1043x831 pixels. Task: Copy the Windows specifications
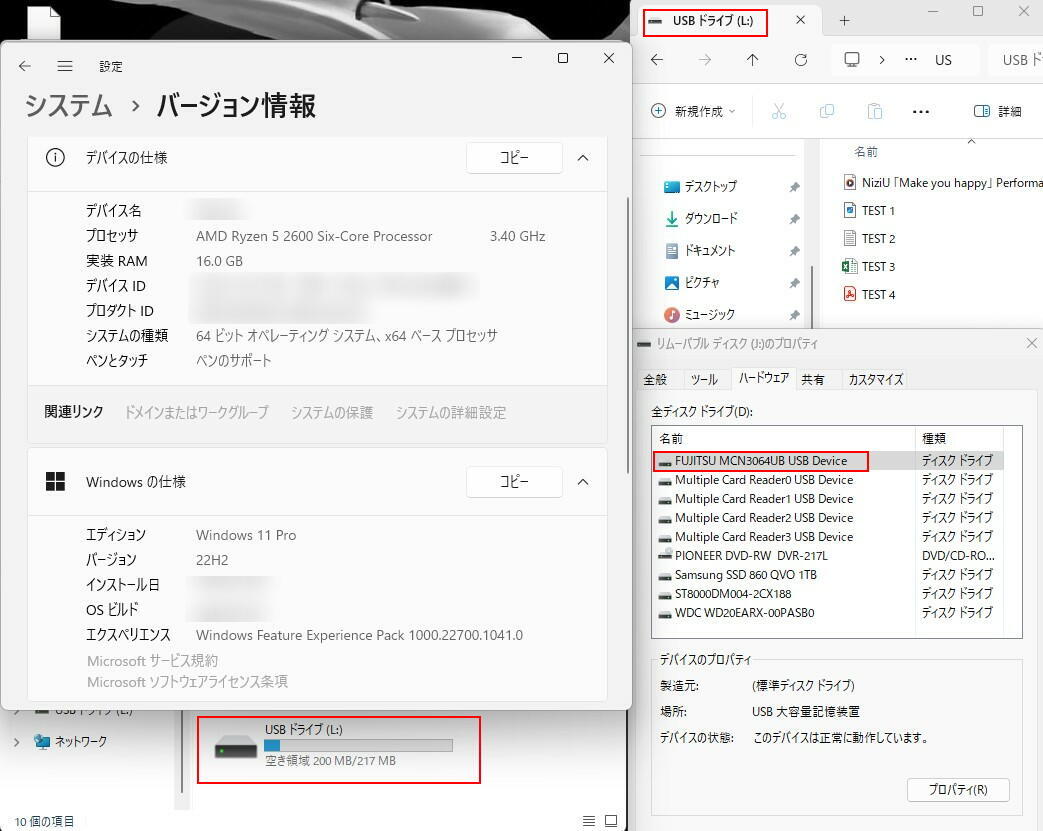514,482
